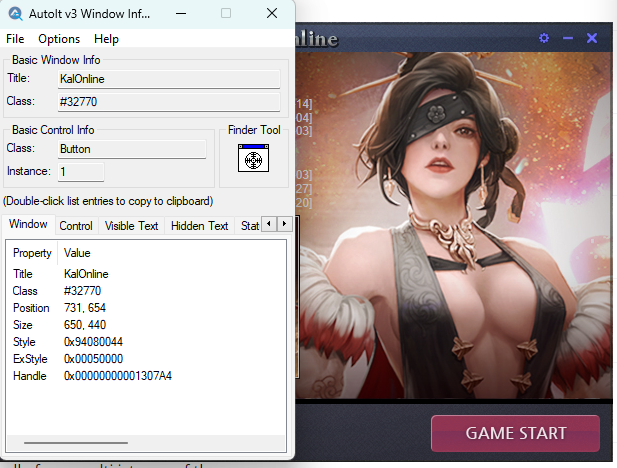Image resolution: width=617 pixels, height=468 pixels.
Task: Open the File menu
Action: tap(15, 39)
